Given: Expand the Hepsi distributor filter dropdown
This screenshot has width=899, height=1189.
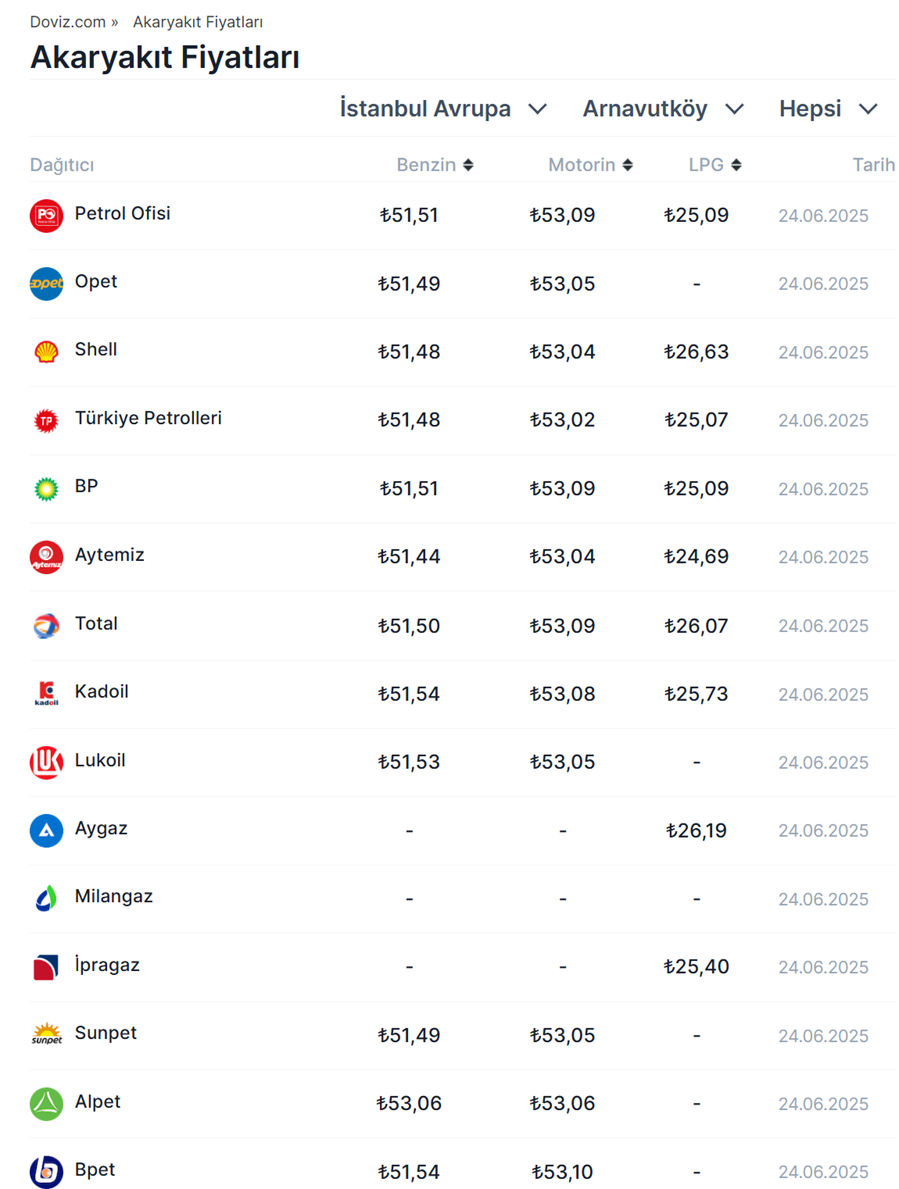Looking at the screenshot, I should tap(828, 109).
